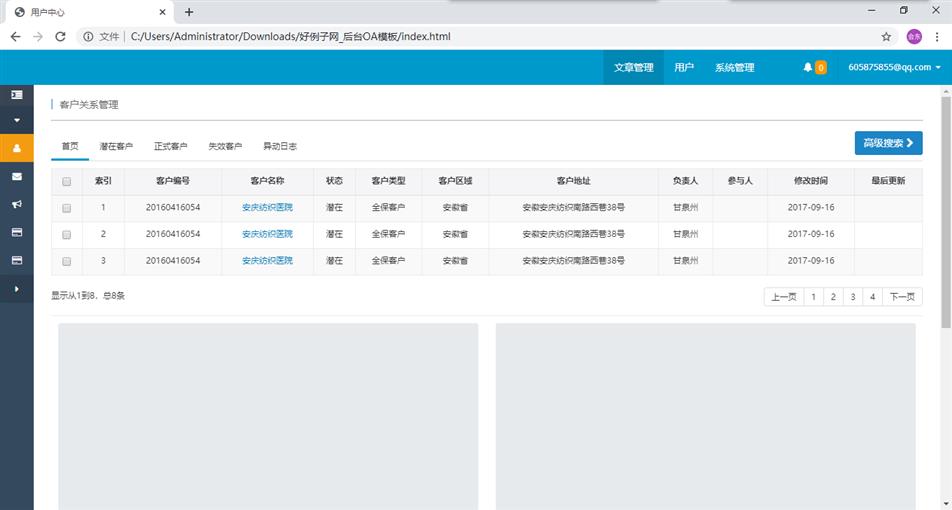Screen dimensions: 952x510
Task: Open the 605875855@qq.com account dropdown
Action: pos(894,68)
